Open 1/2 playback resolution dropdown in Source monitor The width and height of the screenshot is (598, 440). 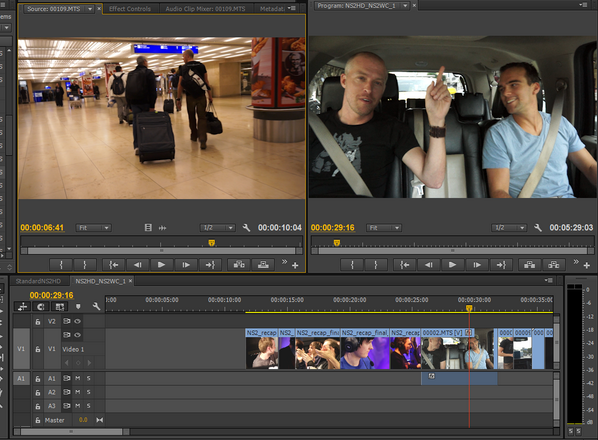217,228
